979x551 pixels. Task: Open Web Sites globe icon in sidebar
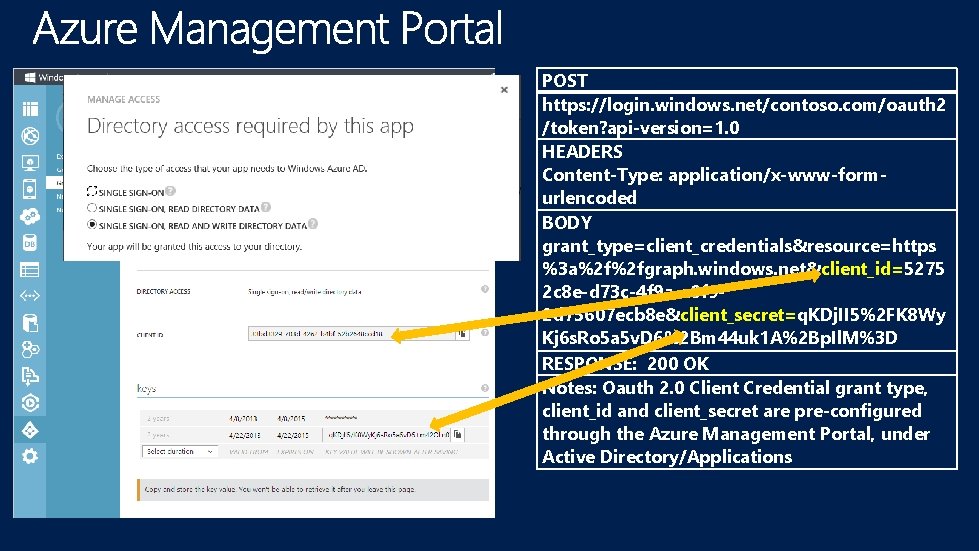[30, 135]
